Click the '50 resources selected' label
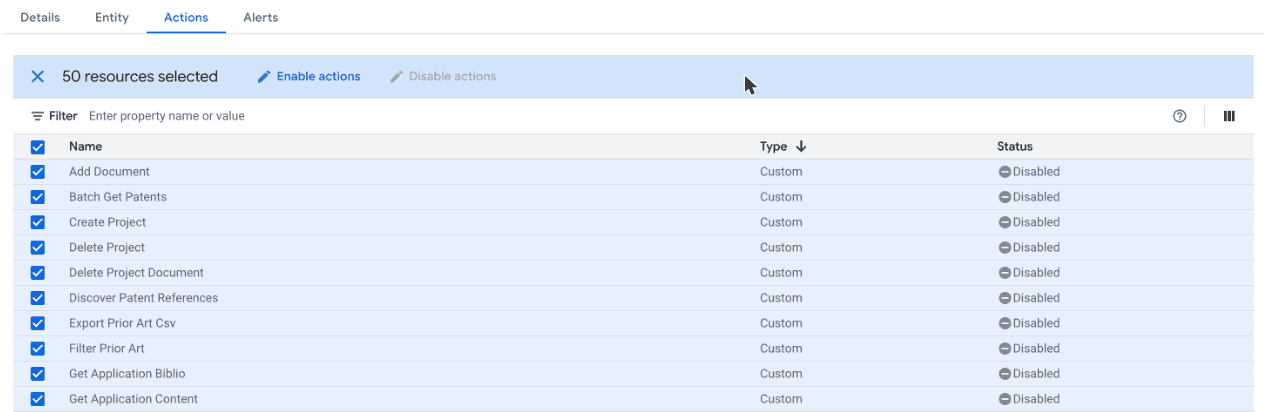This screenshot has width=1270, height=412. click(140, 77)
